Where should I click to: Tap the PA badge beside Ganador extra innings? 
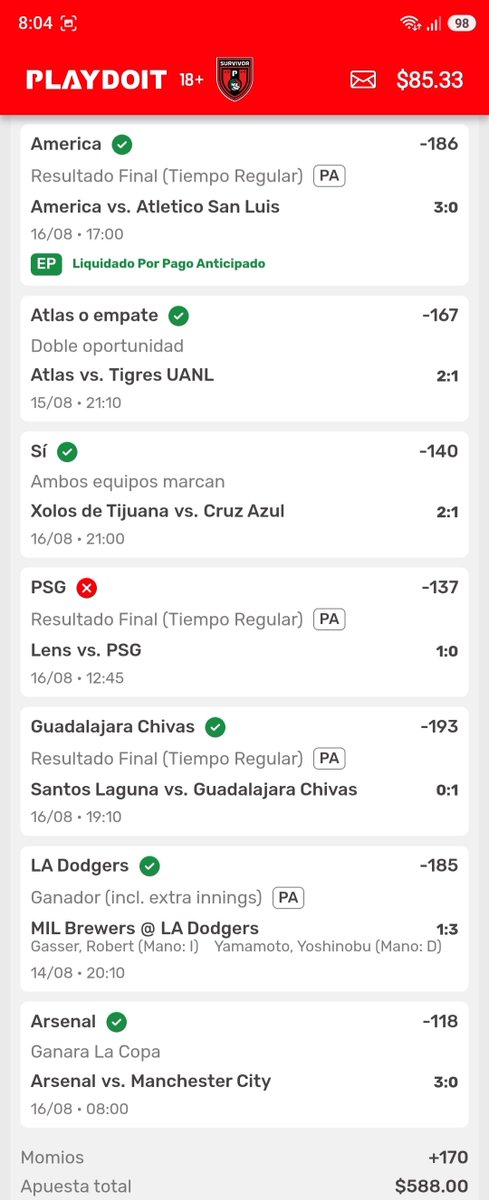coord(288,898)
